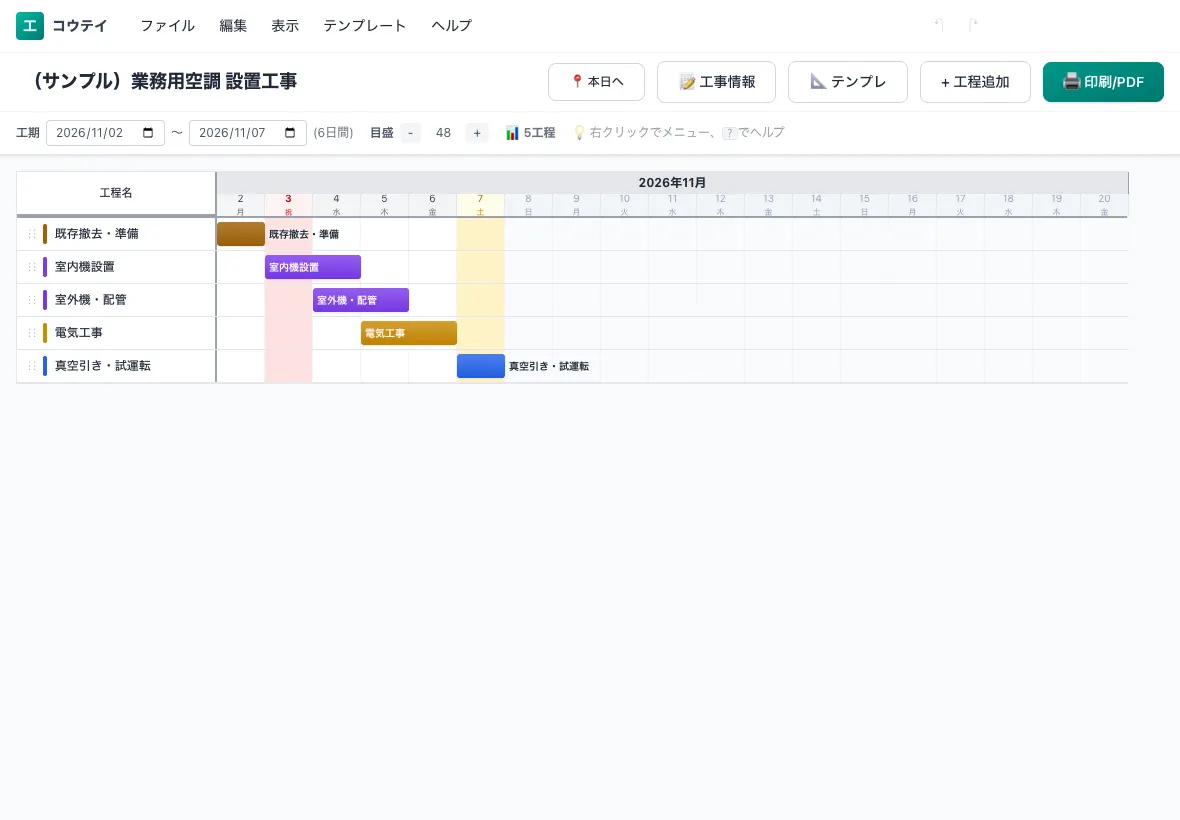1180x820 pixels.
Task: Click purple color bar of 室外機・配管
Action: pyautogui.click(x=45, y=300)
